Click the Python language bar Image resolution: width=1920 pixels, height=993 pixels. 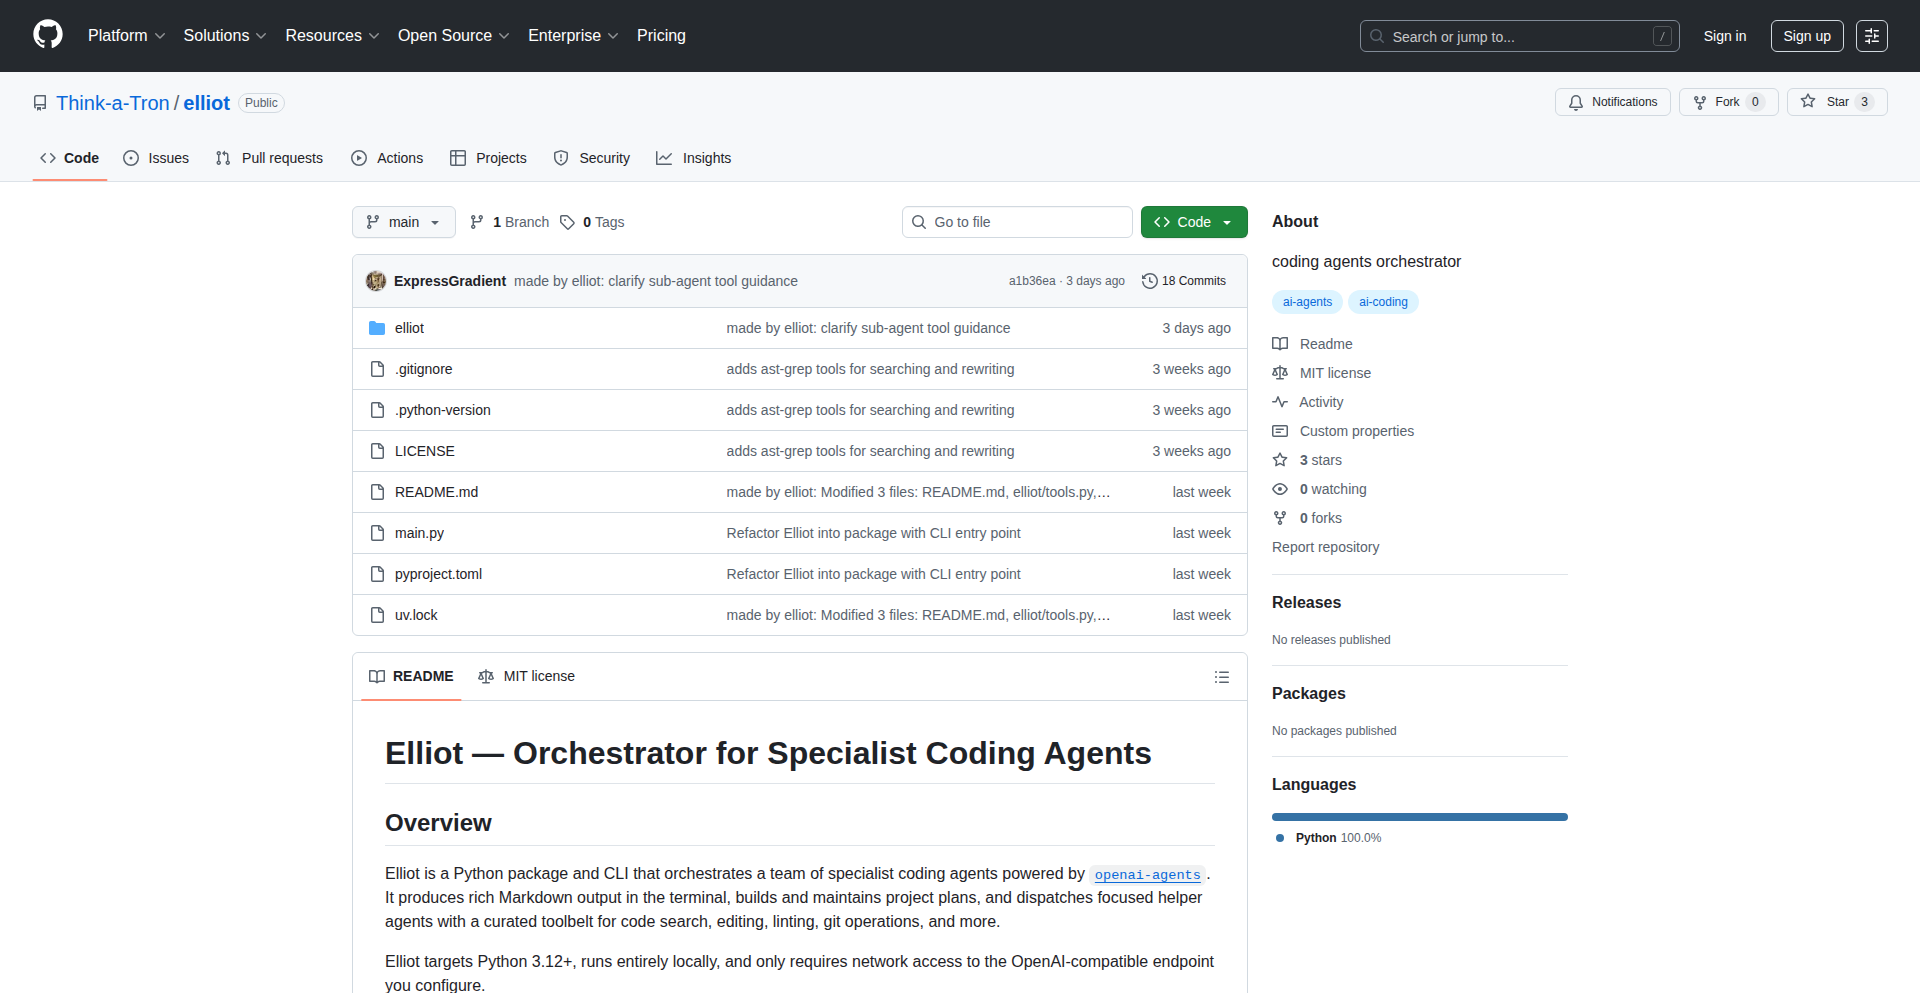[1419, 817]
